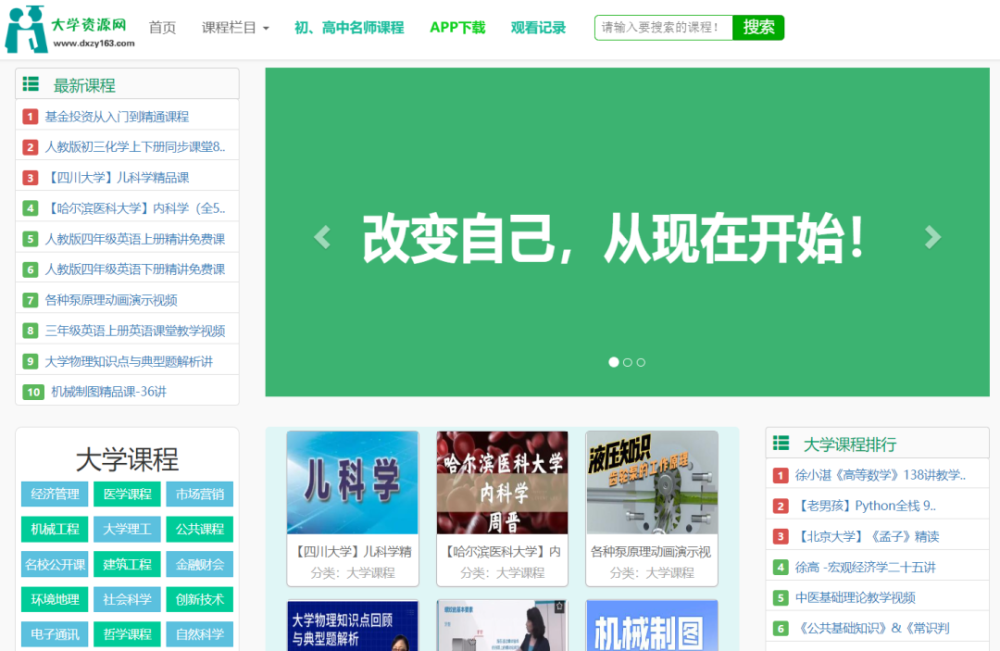Image resolution: width=1000 pixels, height=651 pixels.
Task: Select the 机械工程 category button
Action: [55, 529]
